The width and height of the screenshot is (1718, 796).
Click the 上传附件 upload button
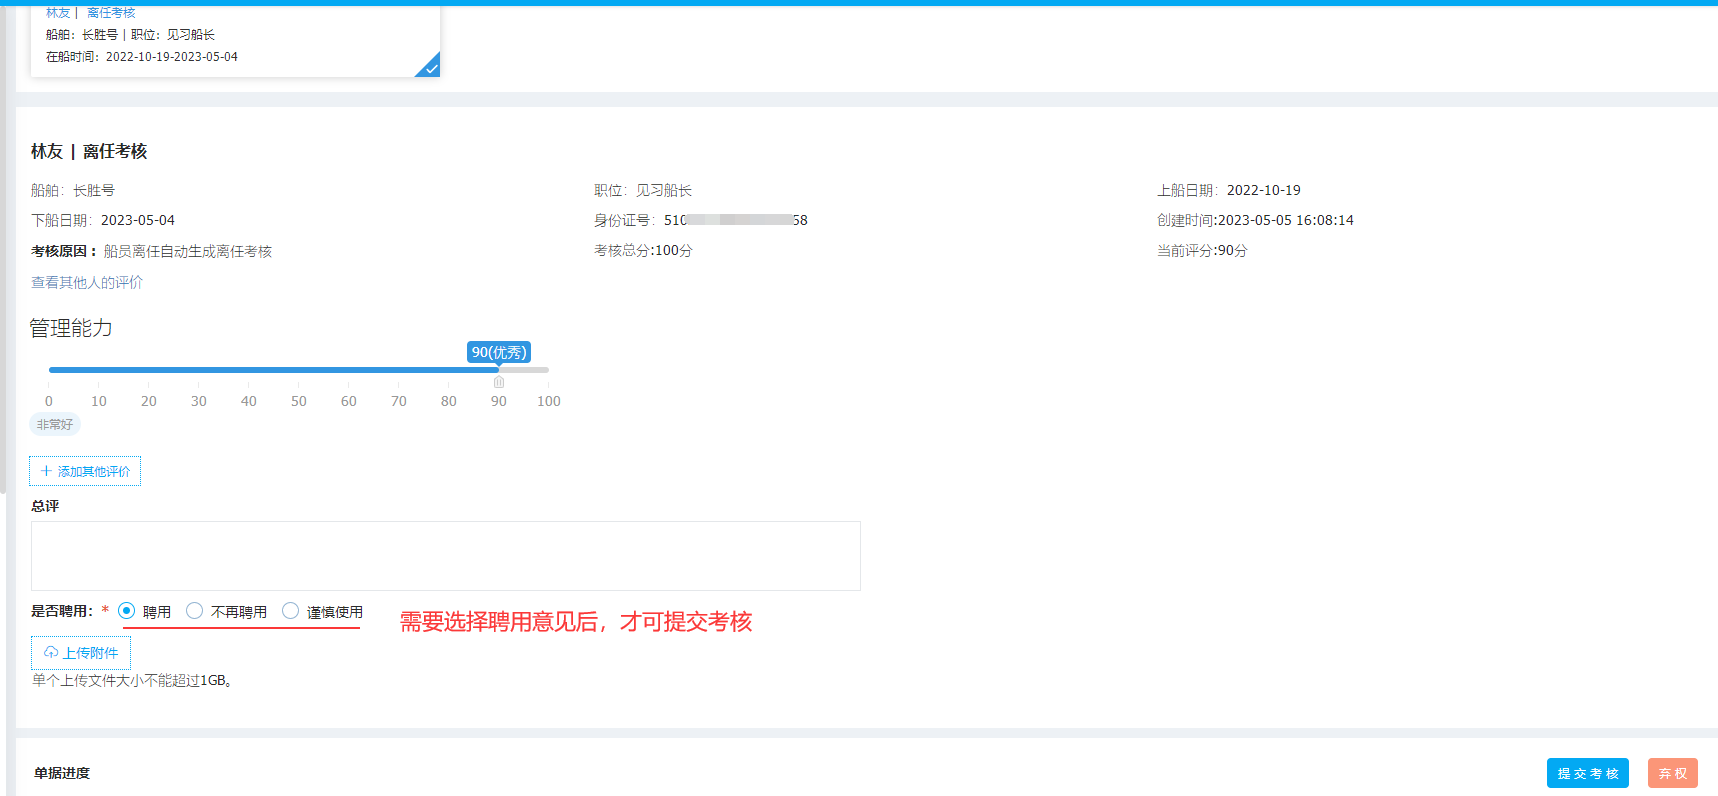(x=81, y=653)
